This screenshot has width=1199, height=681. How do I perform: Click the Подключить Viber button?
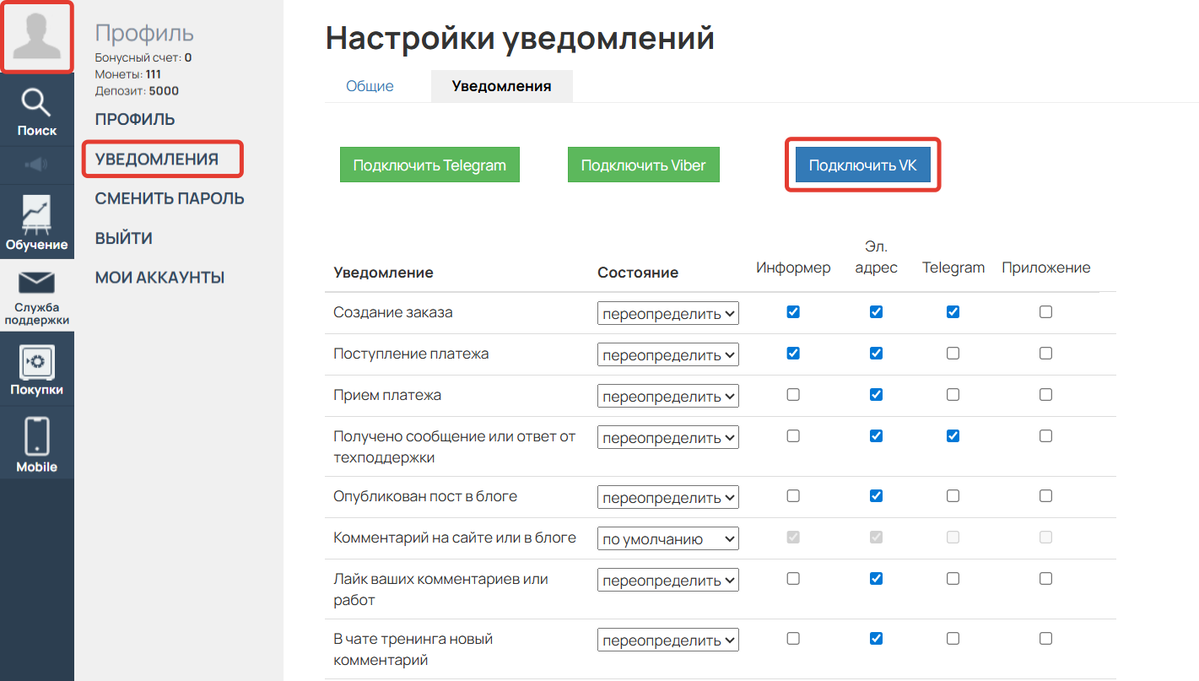(x=643, y=164)
